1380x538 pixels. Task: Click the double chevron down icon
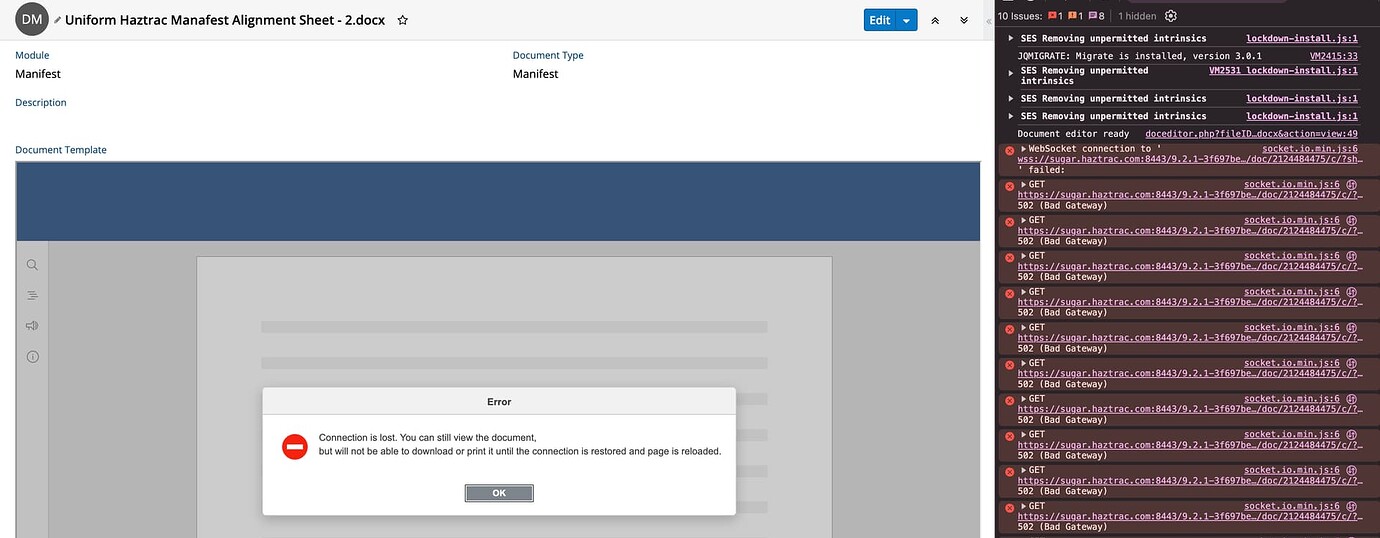click(964, 20)
